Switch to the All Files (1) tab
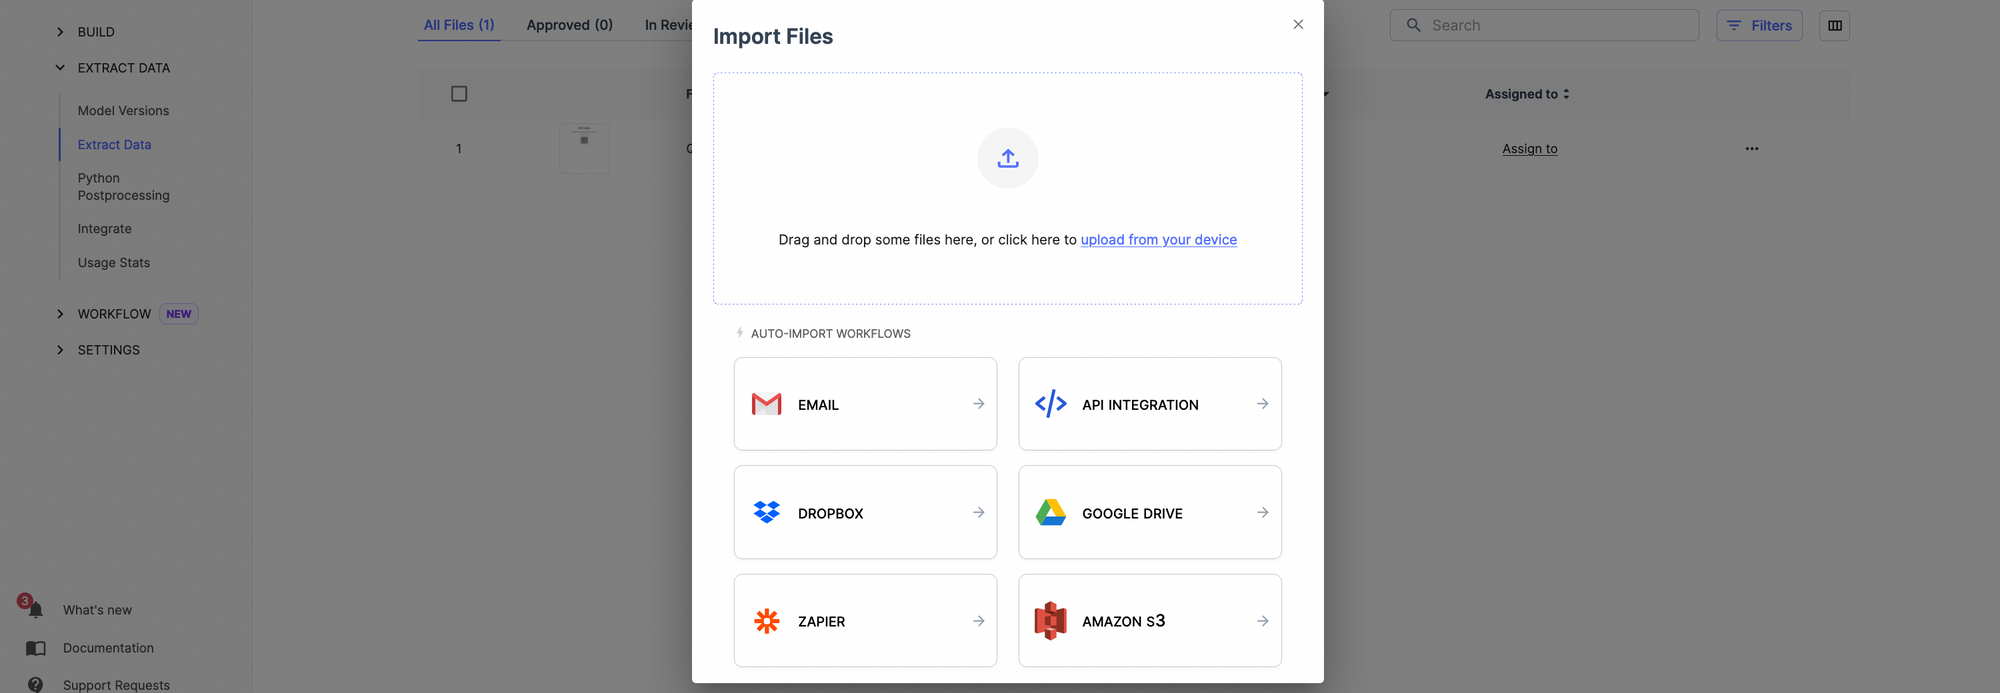Image resolution: width=2000 pixels, height=693 pixels. point(459,25)
